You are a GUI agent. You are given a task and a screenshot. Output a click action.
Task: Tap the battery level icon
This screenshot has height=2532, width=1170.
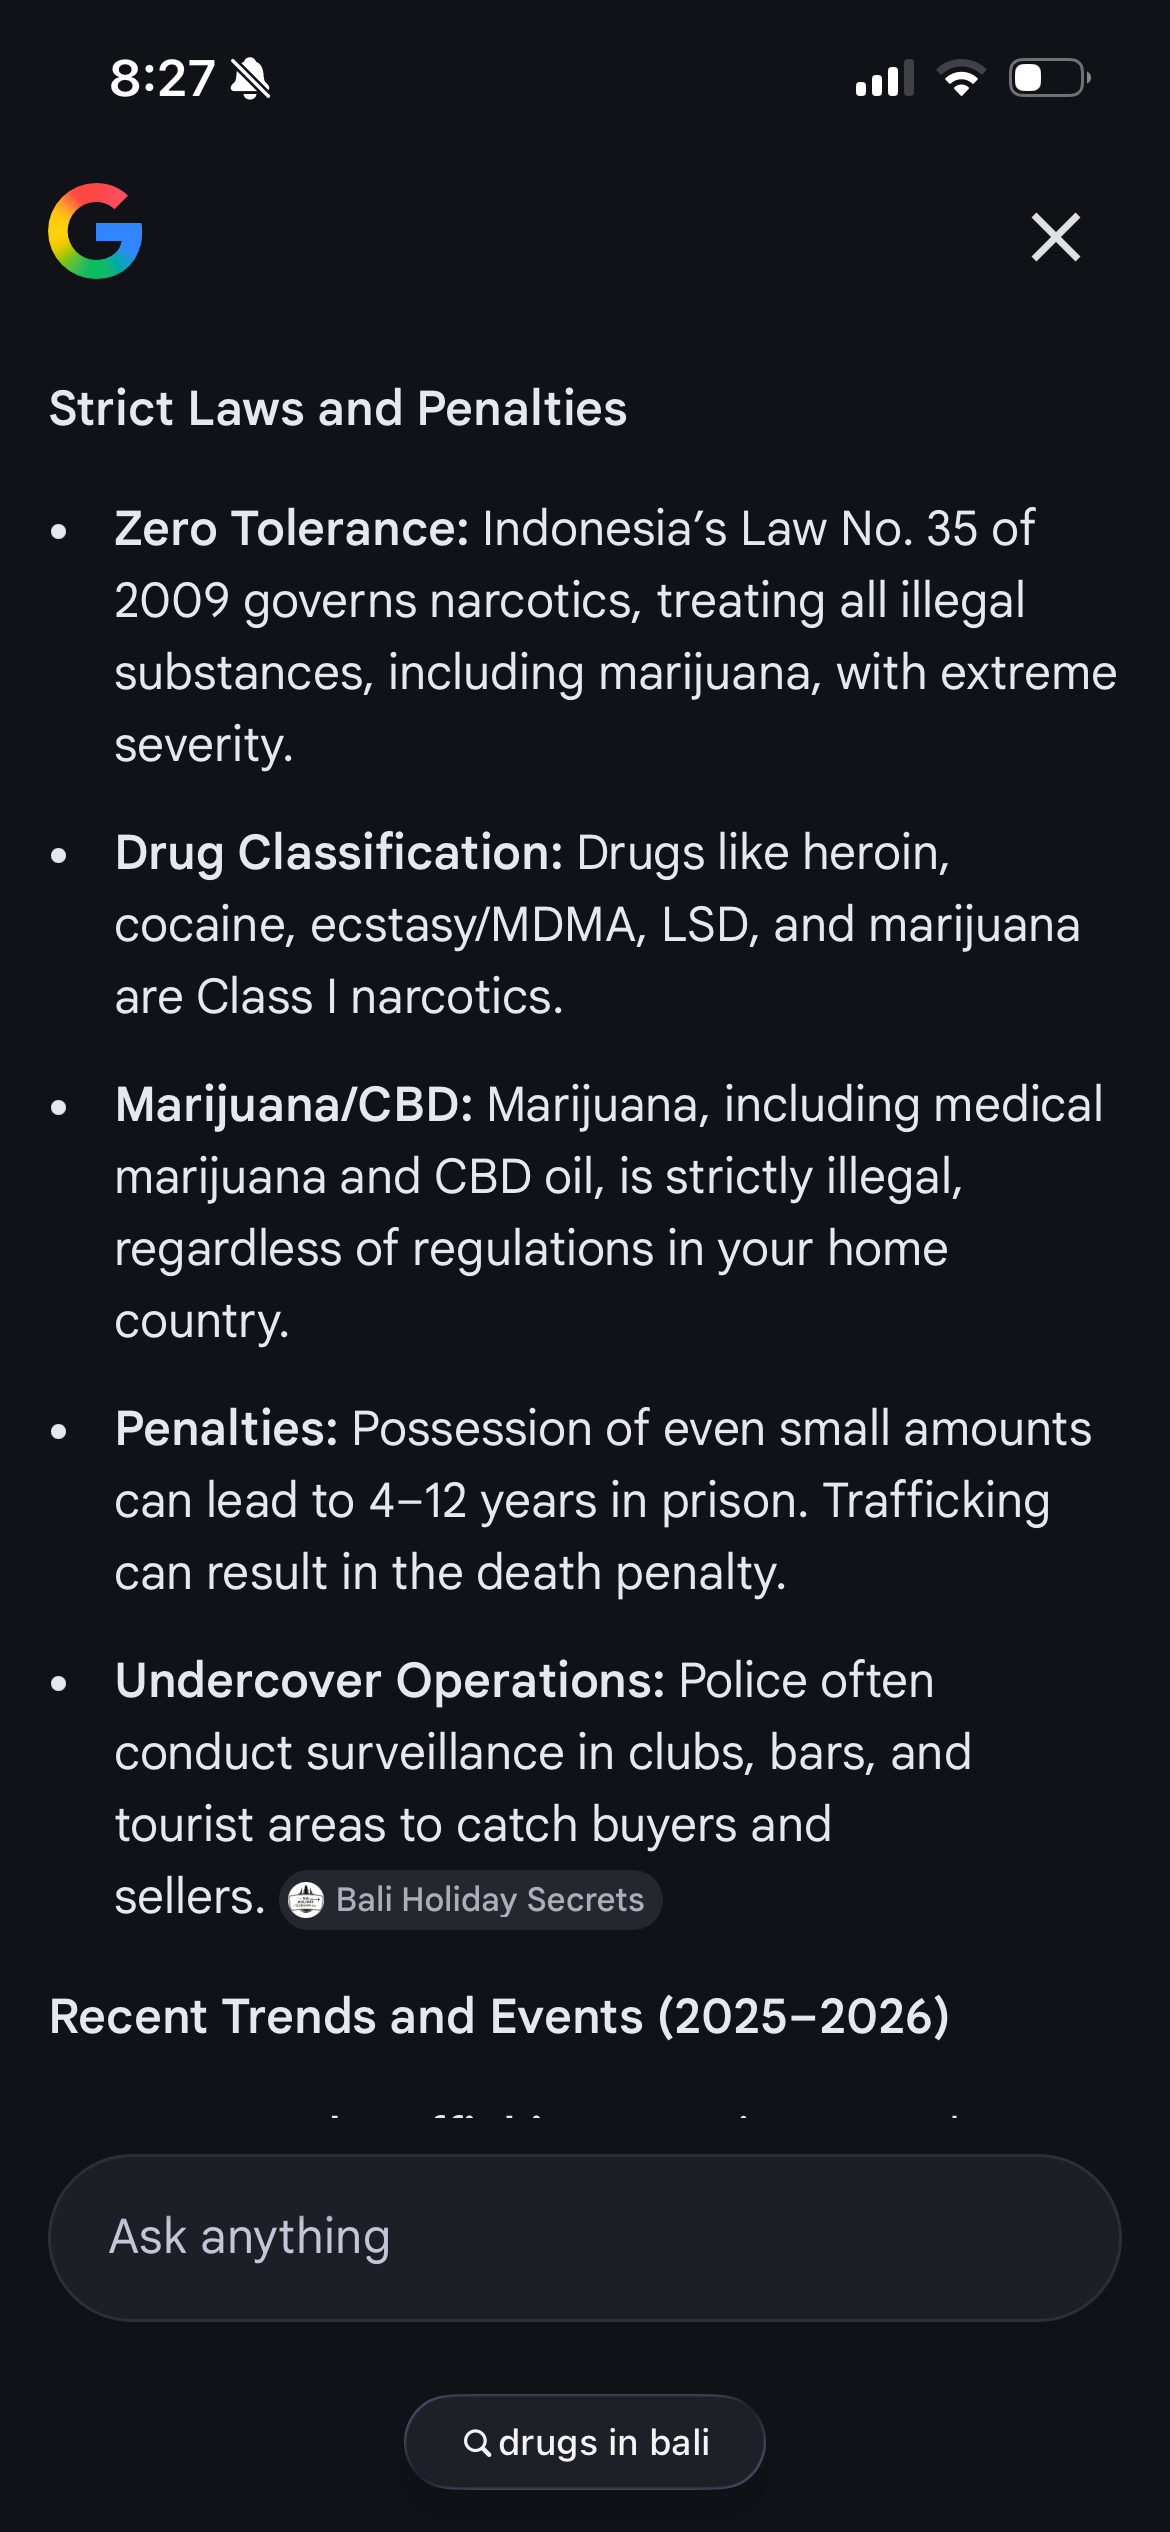(1049, 78)
